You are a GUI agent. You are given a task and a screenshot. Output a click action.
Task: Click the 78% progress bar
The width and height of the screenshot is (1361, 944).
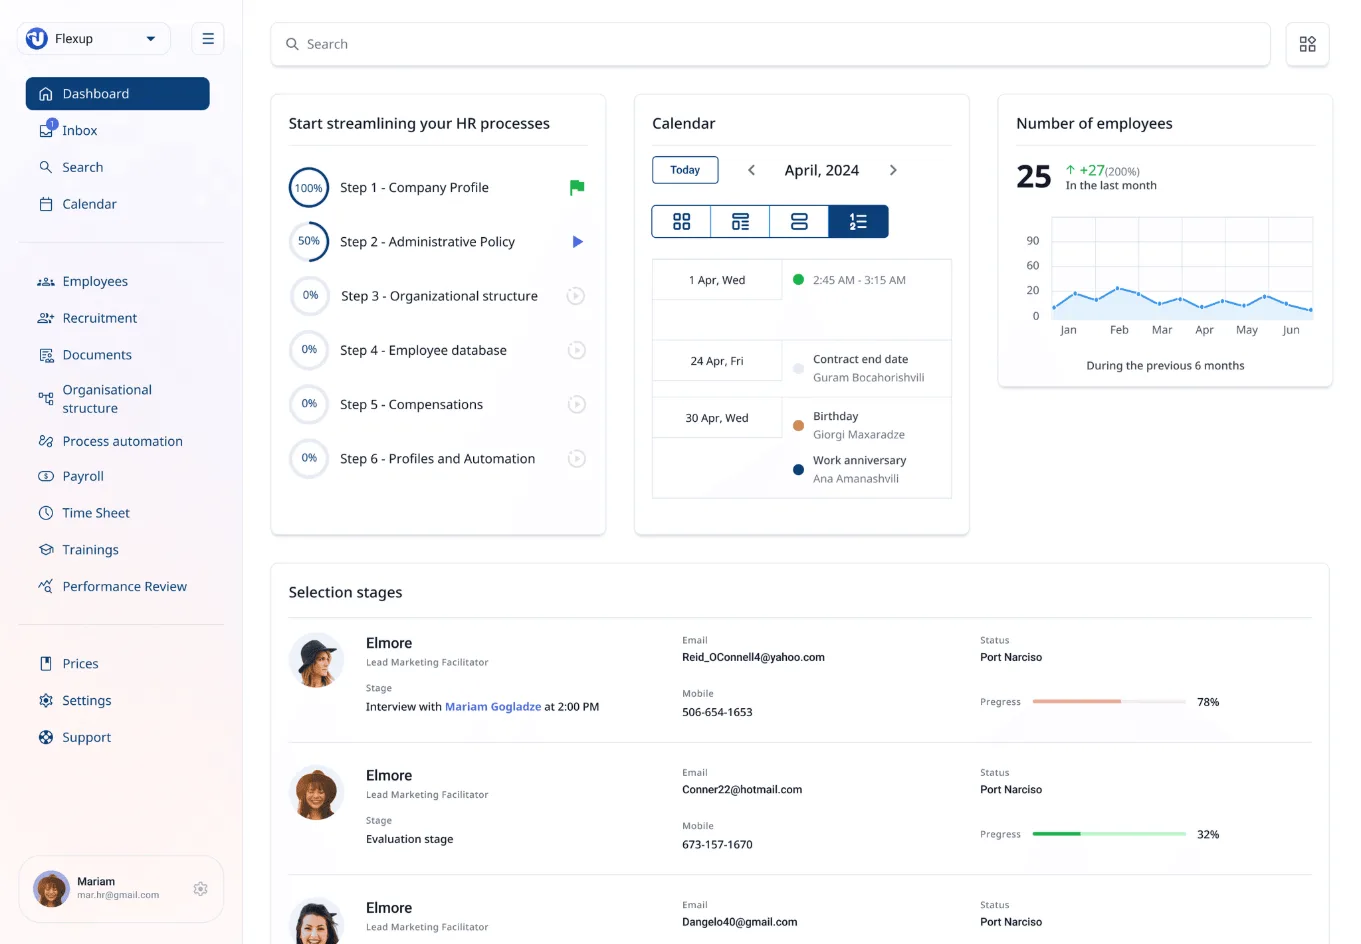(1109, 702)
